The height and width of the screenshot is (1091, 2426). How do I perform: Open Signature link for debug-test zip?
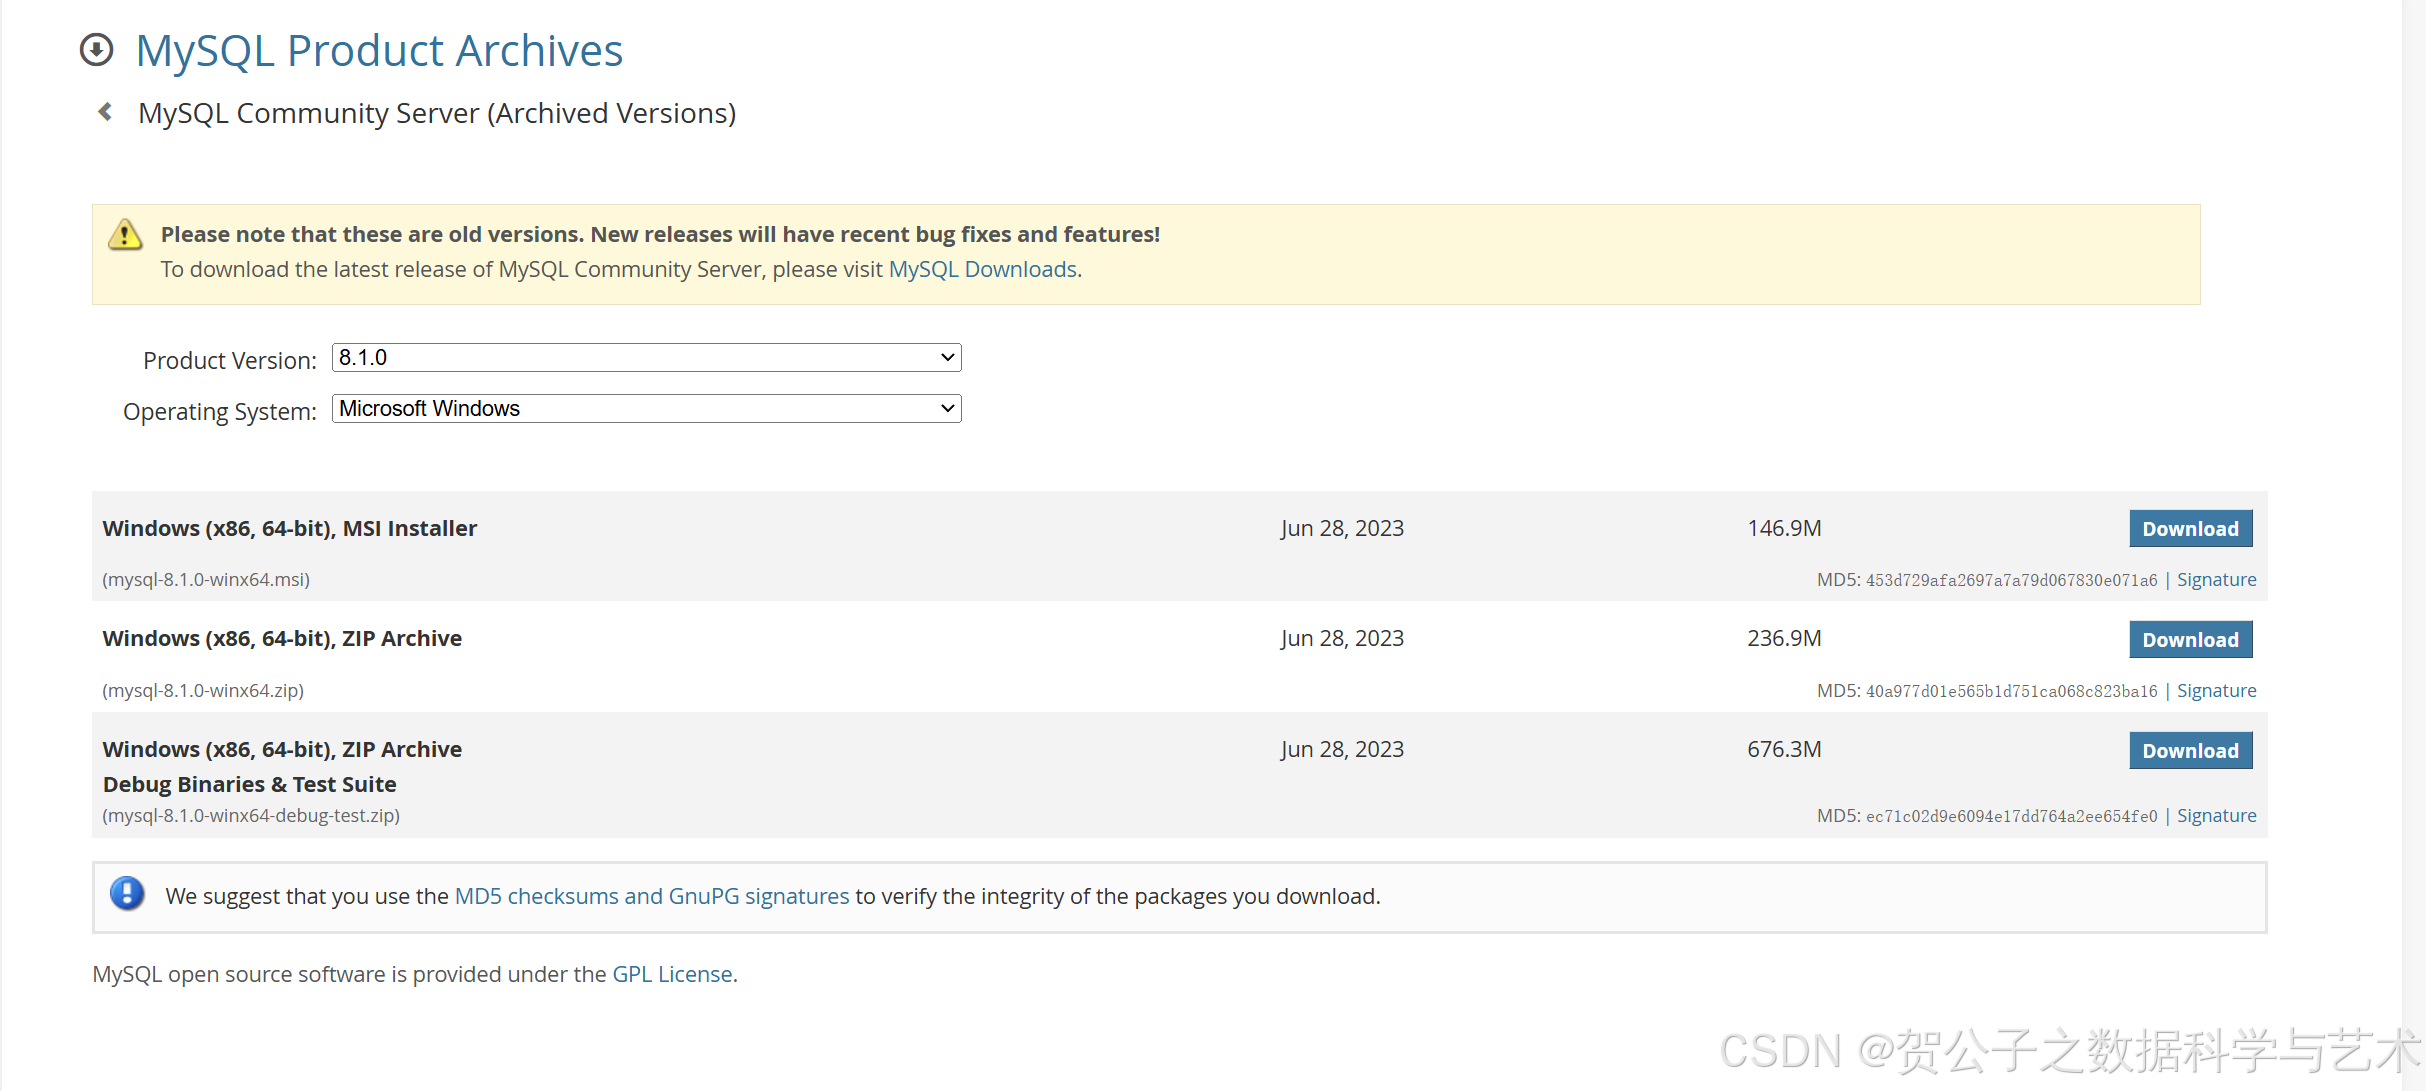tap(2217, 816)
